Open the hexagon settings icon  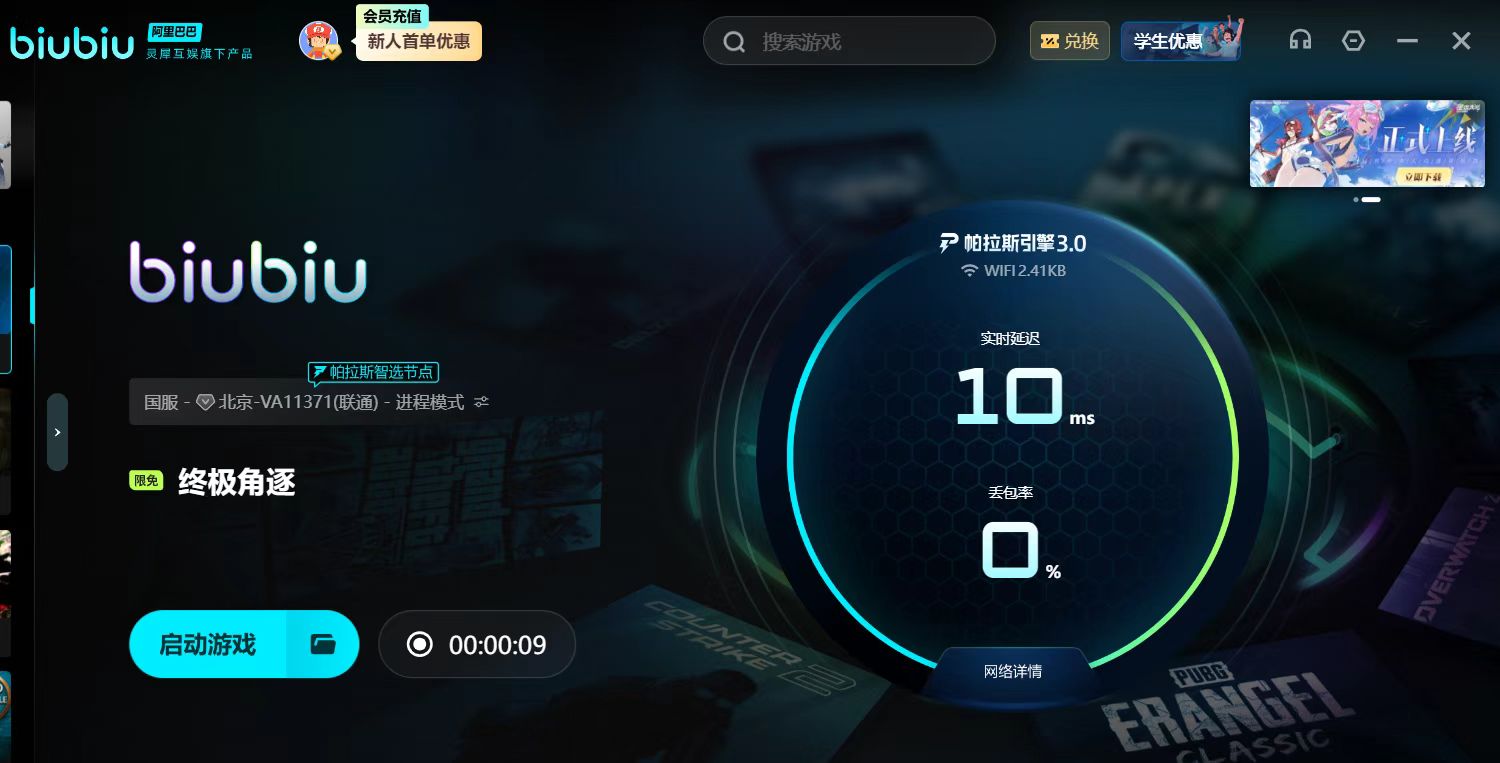coord(1353,41)
